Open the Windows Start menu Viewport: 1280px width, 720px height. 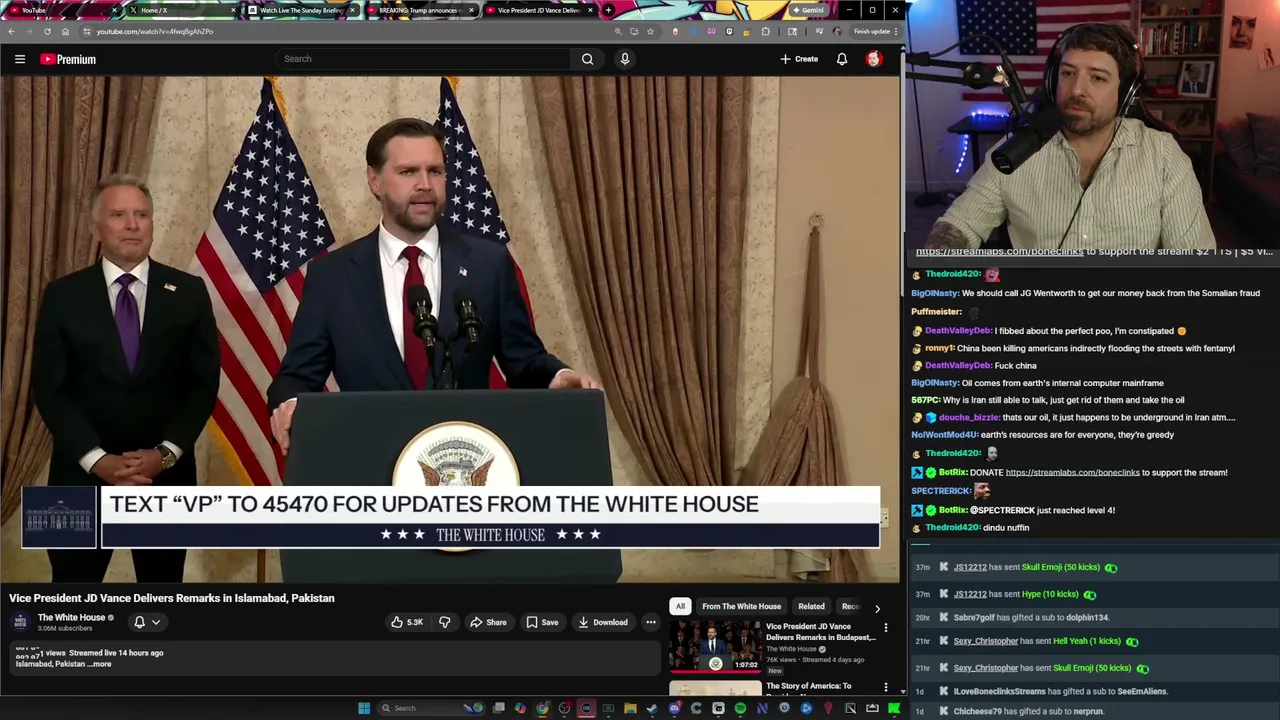coord(364,708)
